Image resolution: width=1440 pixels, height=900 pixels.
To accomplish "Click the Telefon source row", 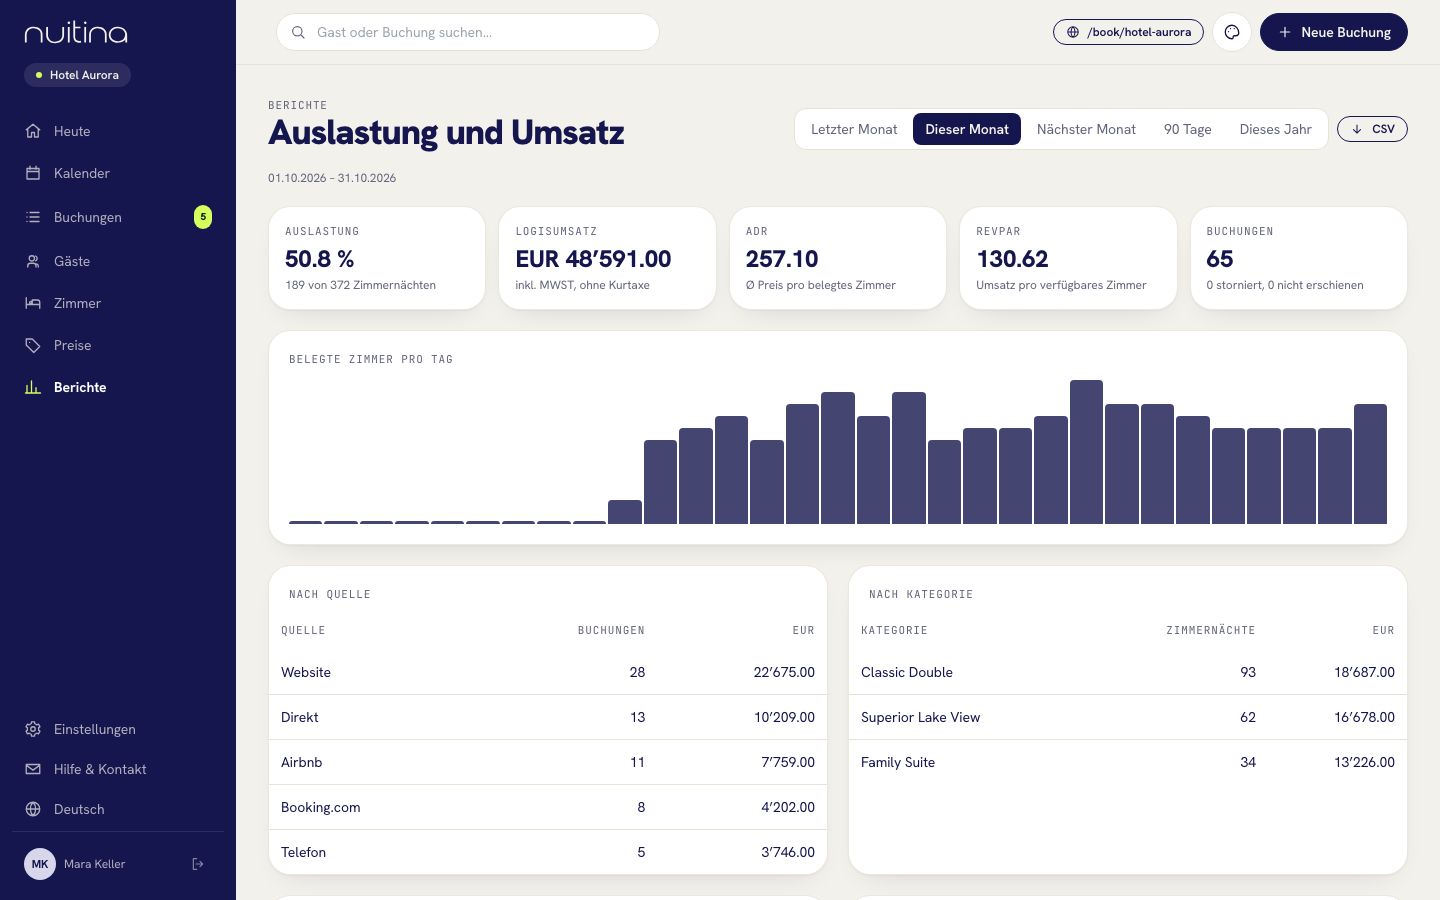I will click(548, 852).
